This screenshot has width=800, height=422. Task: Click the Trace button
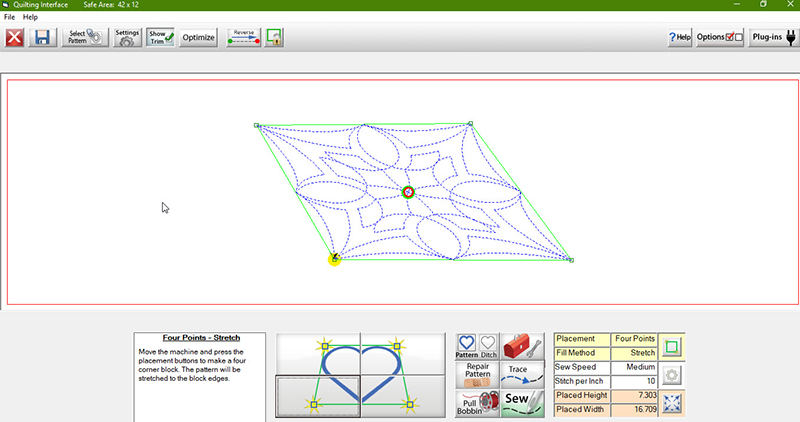pyautogui.click(x=522, y=376)
